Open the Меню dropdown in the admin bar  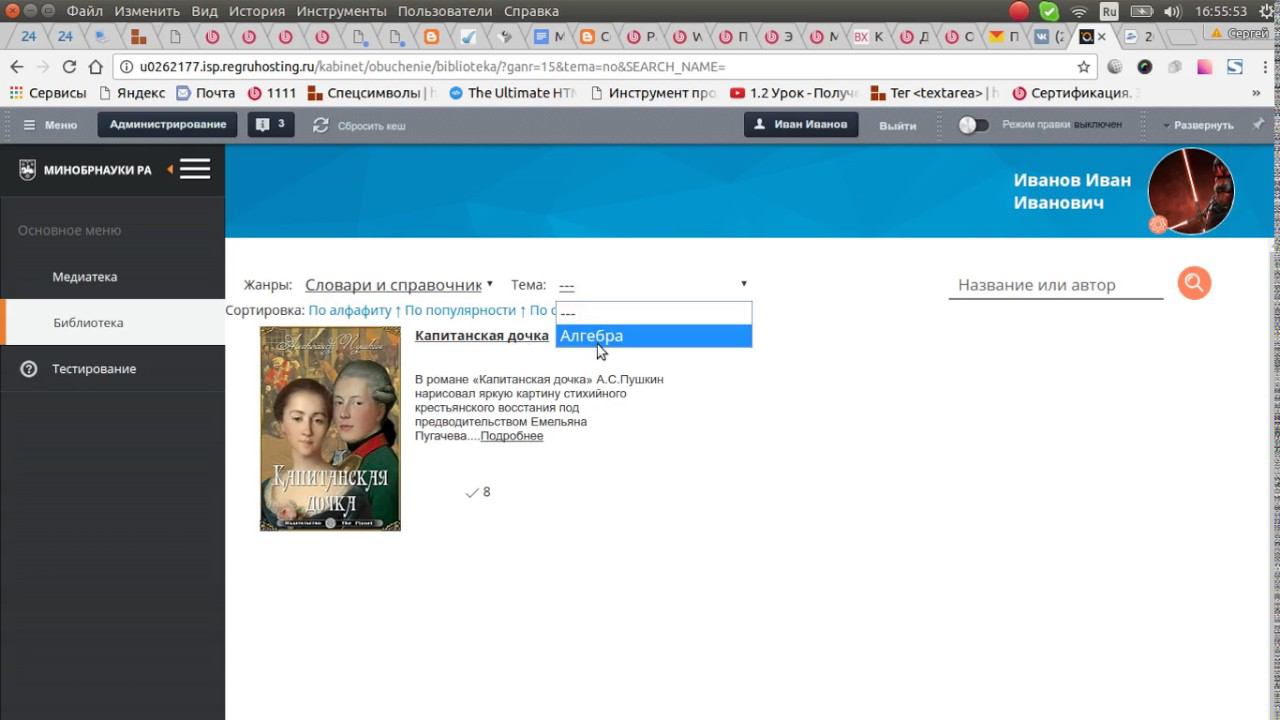tap(50, 125)
